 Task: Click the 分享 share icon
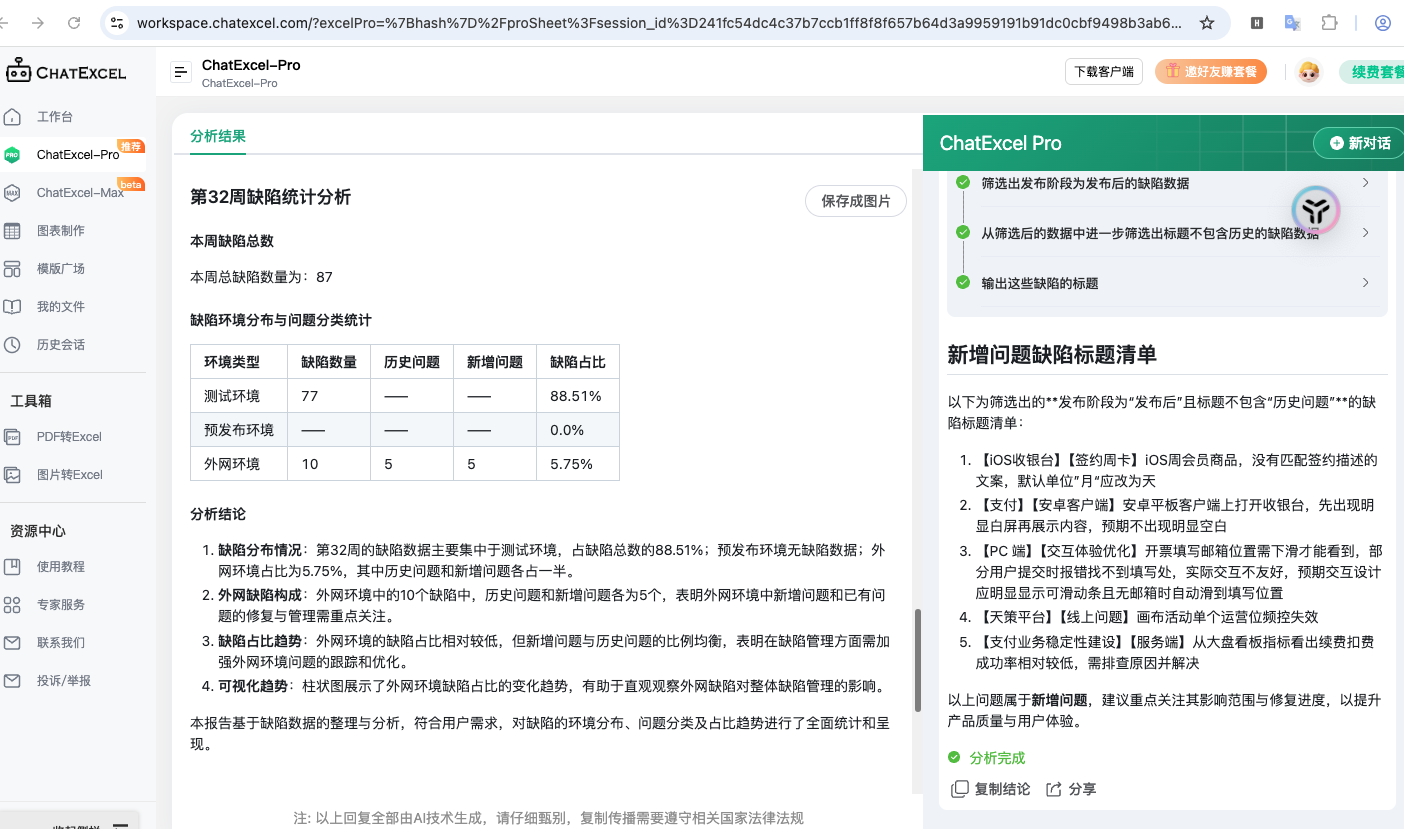point(1053,789)
